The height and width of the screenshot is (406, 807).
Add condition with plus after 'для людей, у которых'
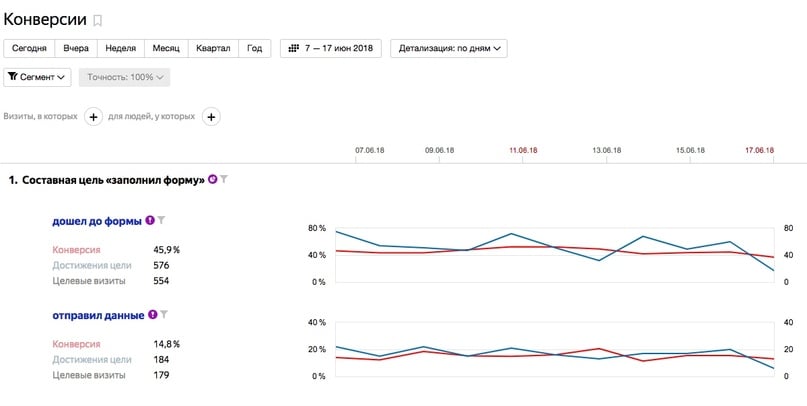[x=212, y=117]
